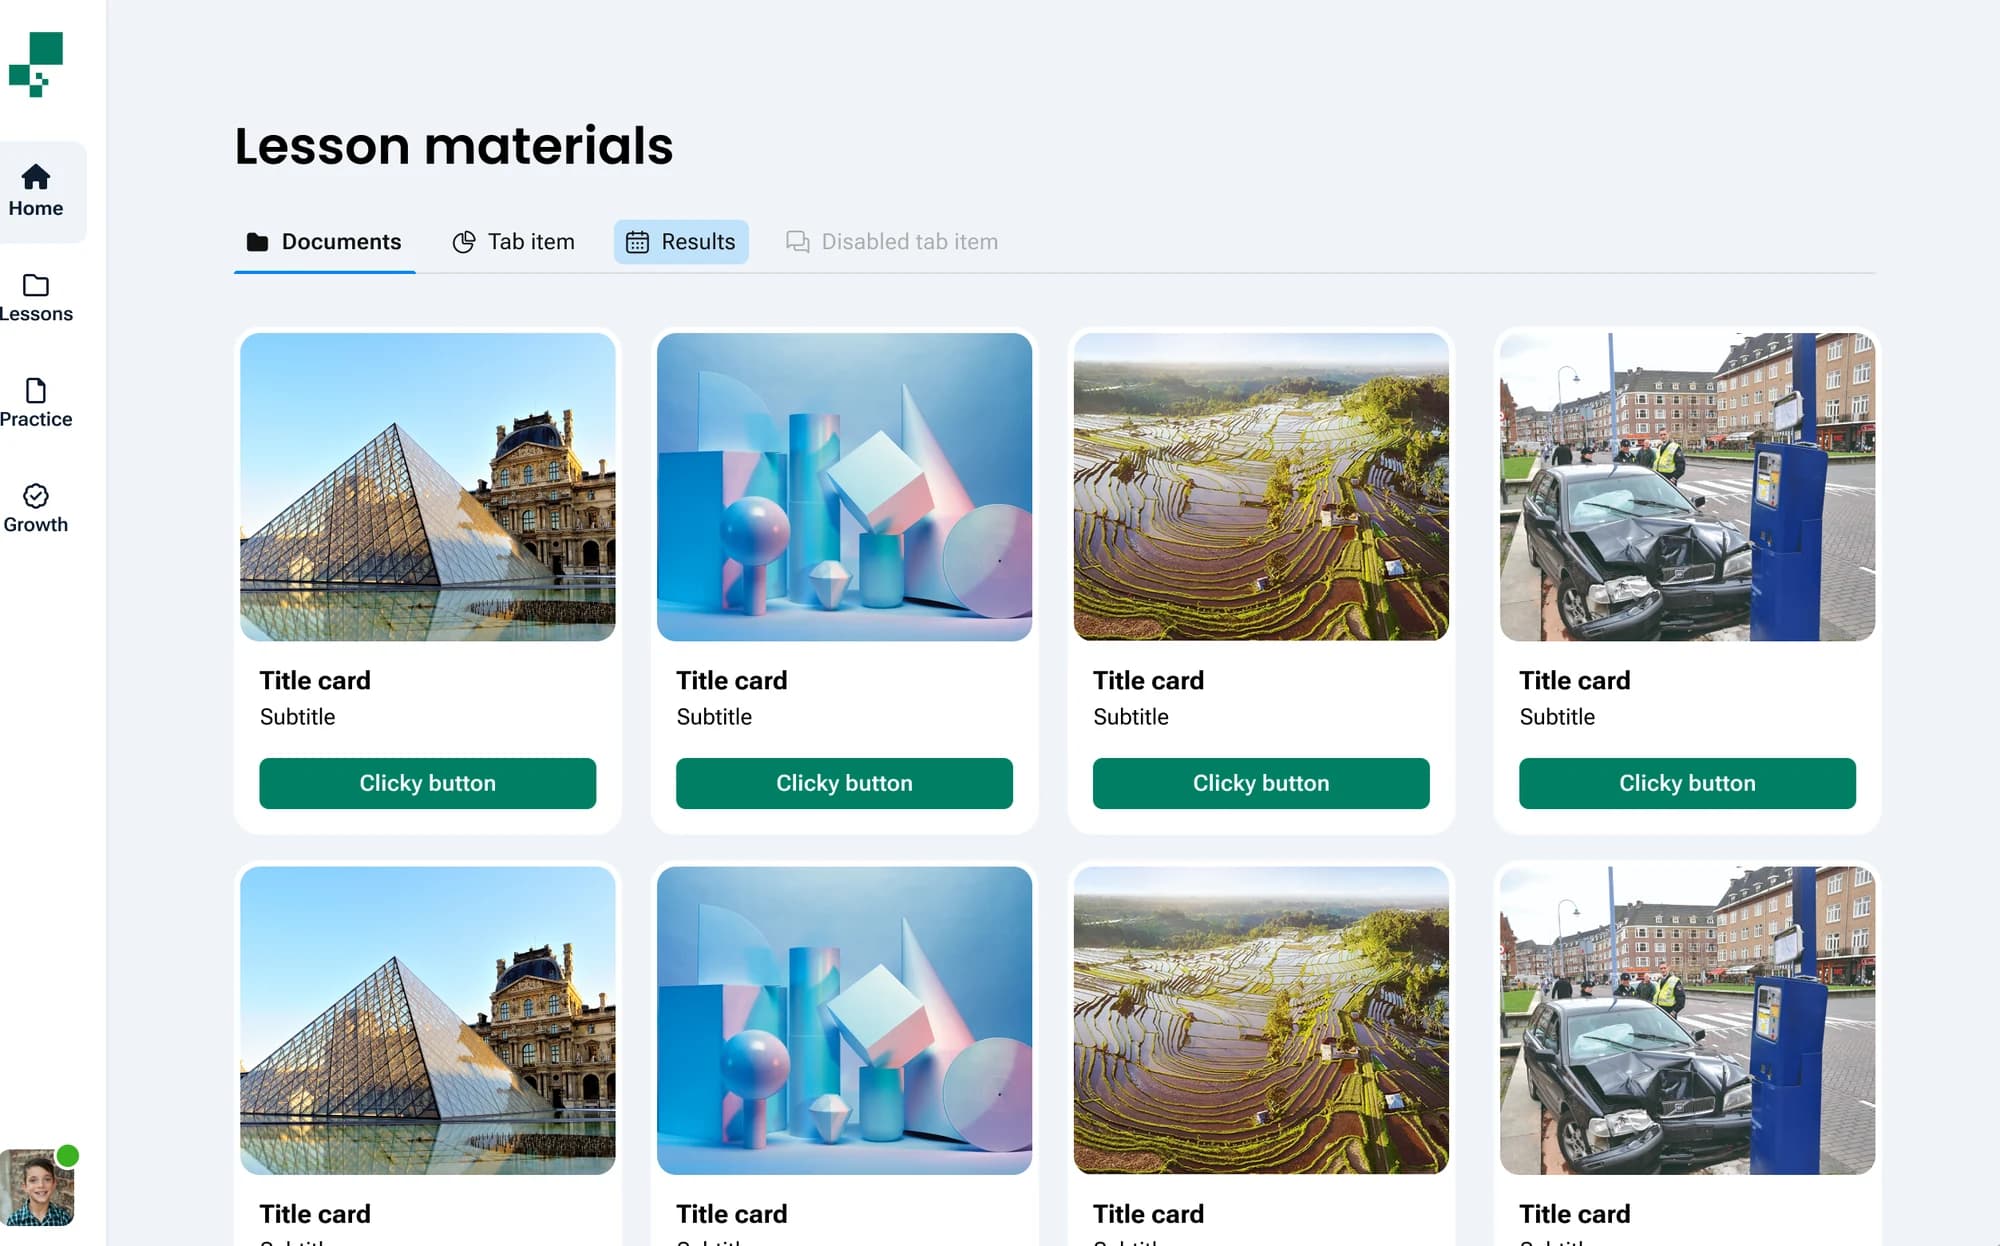
Task: Open the first-row rice terraces image
Action: coord(1261,487)
